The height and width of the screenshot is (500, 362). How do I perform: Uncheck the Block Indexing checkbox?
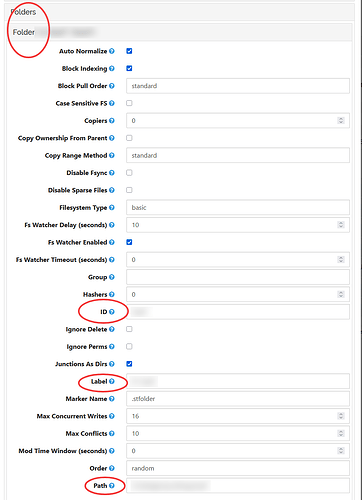click(x=129, y=68)
